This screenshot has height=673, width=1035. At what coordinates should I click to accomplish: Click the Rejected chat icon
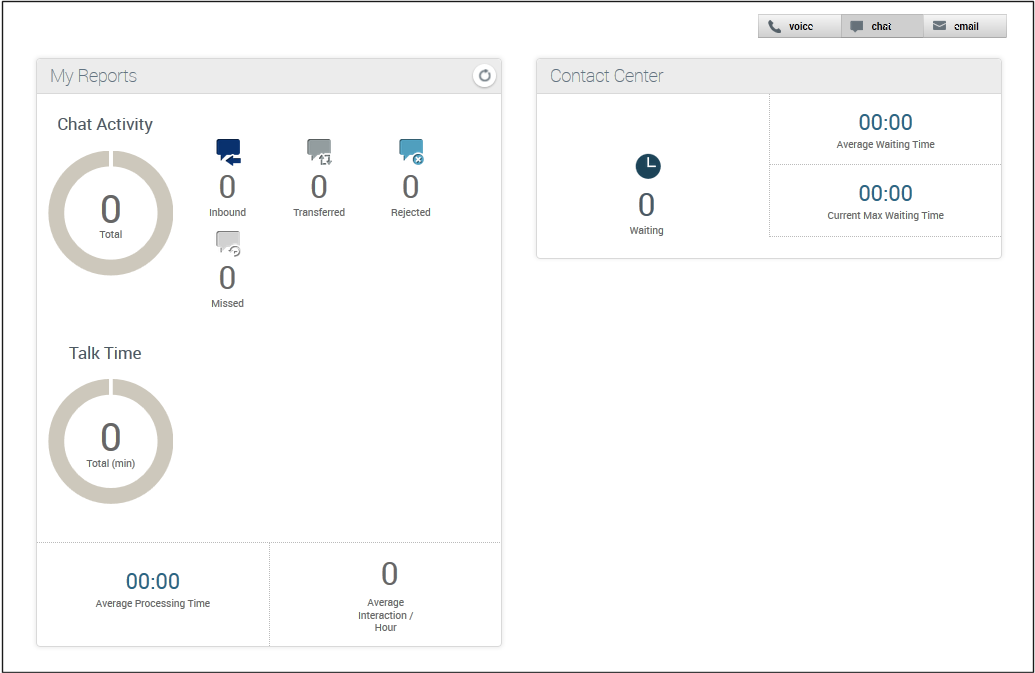(x=411, y=152)
